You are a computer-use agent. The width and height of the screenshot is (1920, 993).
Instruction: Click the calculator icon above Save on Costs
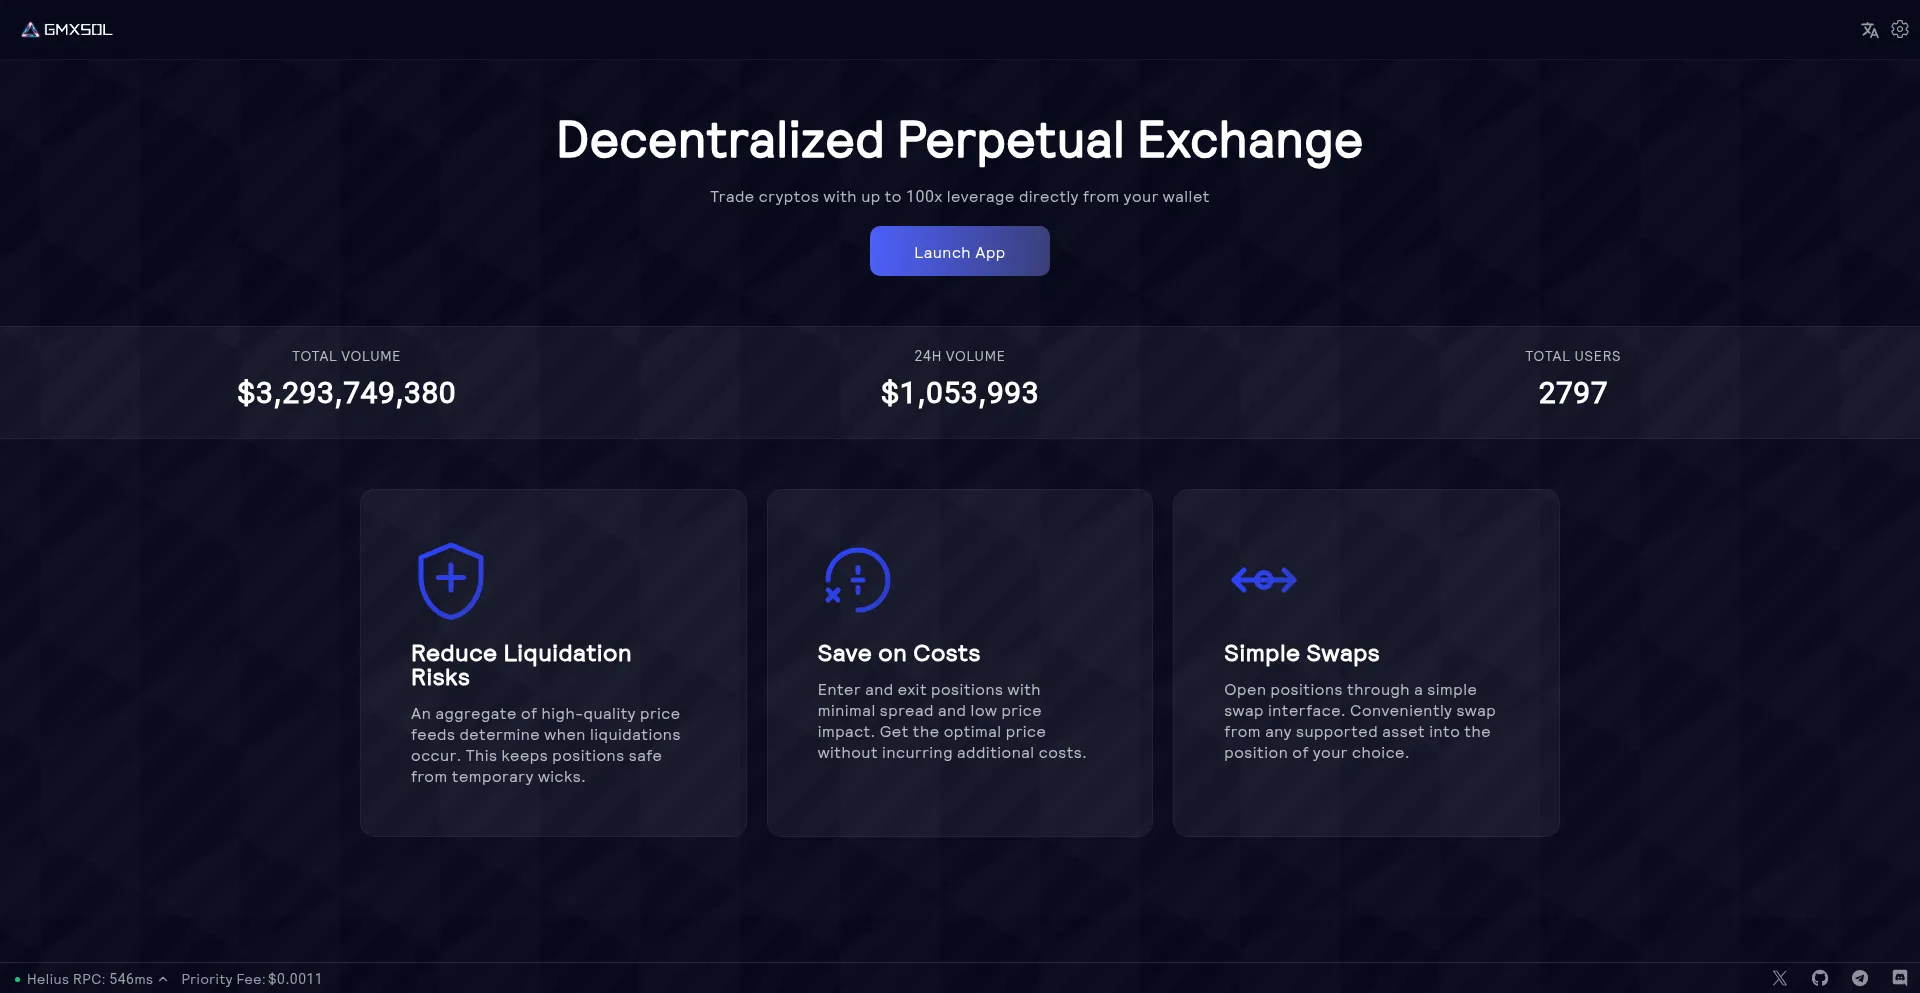[857, 580]
